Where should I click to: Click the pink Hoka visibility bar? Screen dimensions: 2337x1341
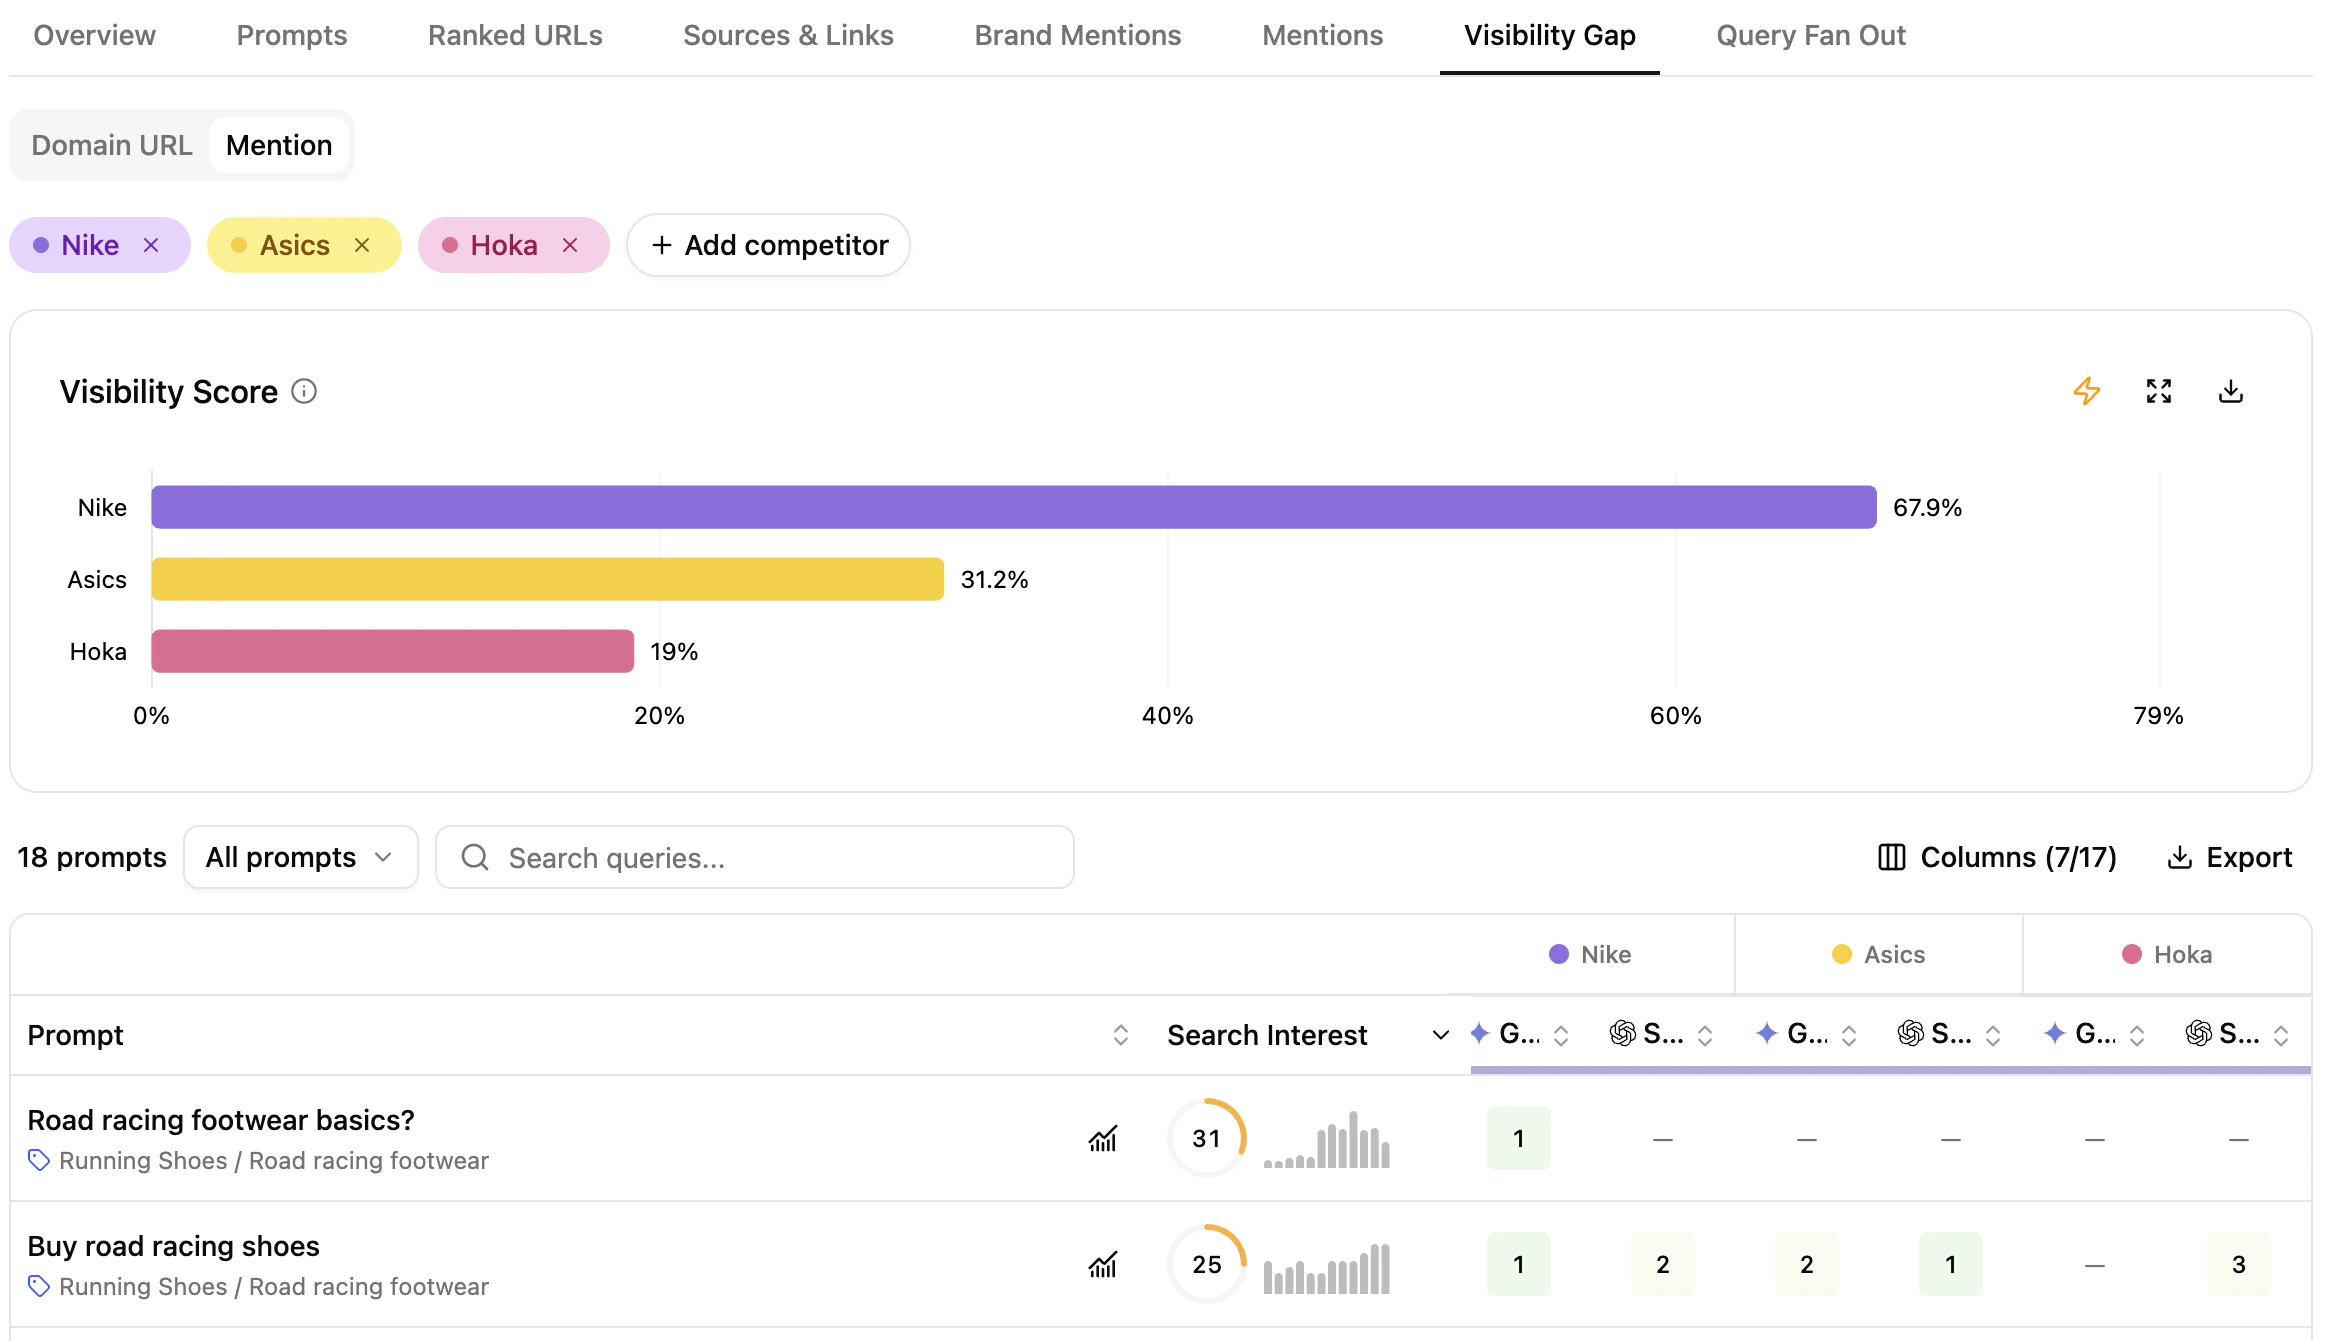click(x=393, y=651)
